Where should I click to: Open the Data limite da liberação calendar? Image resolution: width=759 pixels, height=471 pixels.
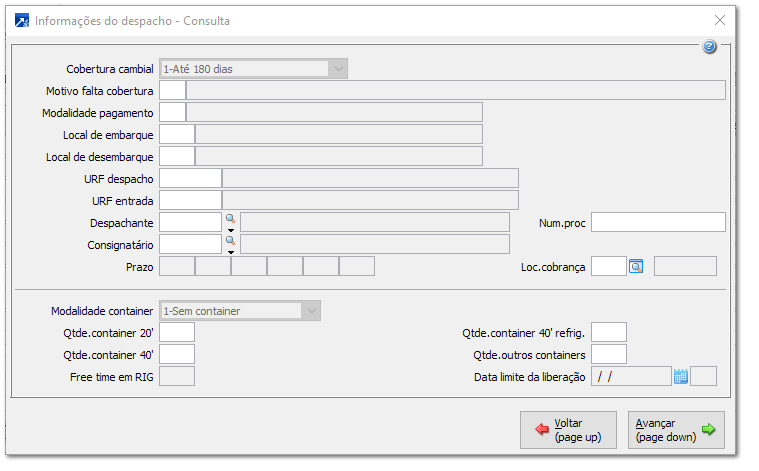[x=681, y=376]
